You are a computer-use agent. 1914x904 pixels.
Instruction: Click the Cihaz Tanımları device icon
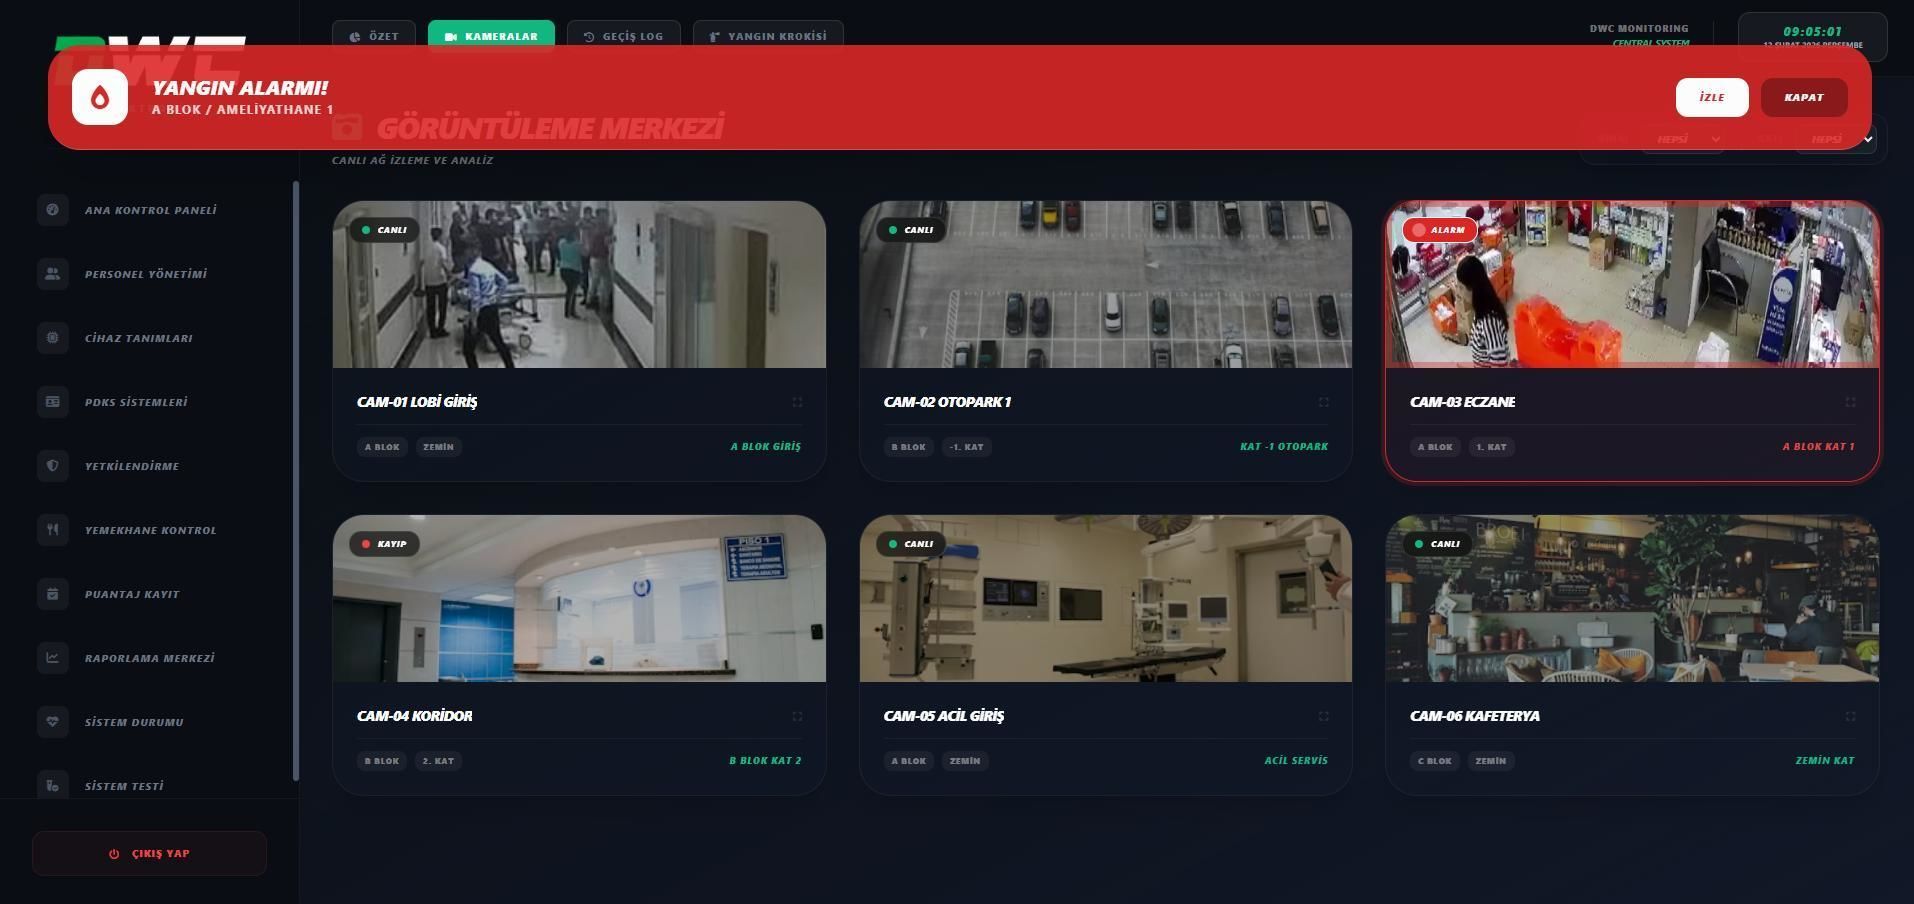tap(52, 337)
